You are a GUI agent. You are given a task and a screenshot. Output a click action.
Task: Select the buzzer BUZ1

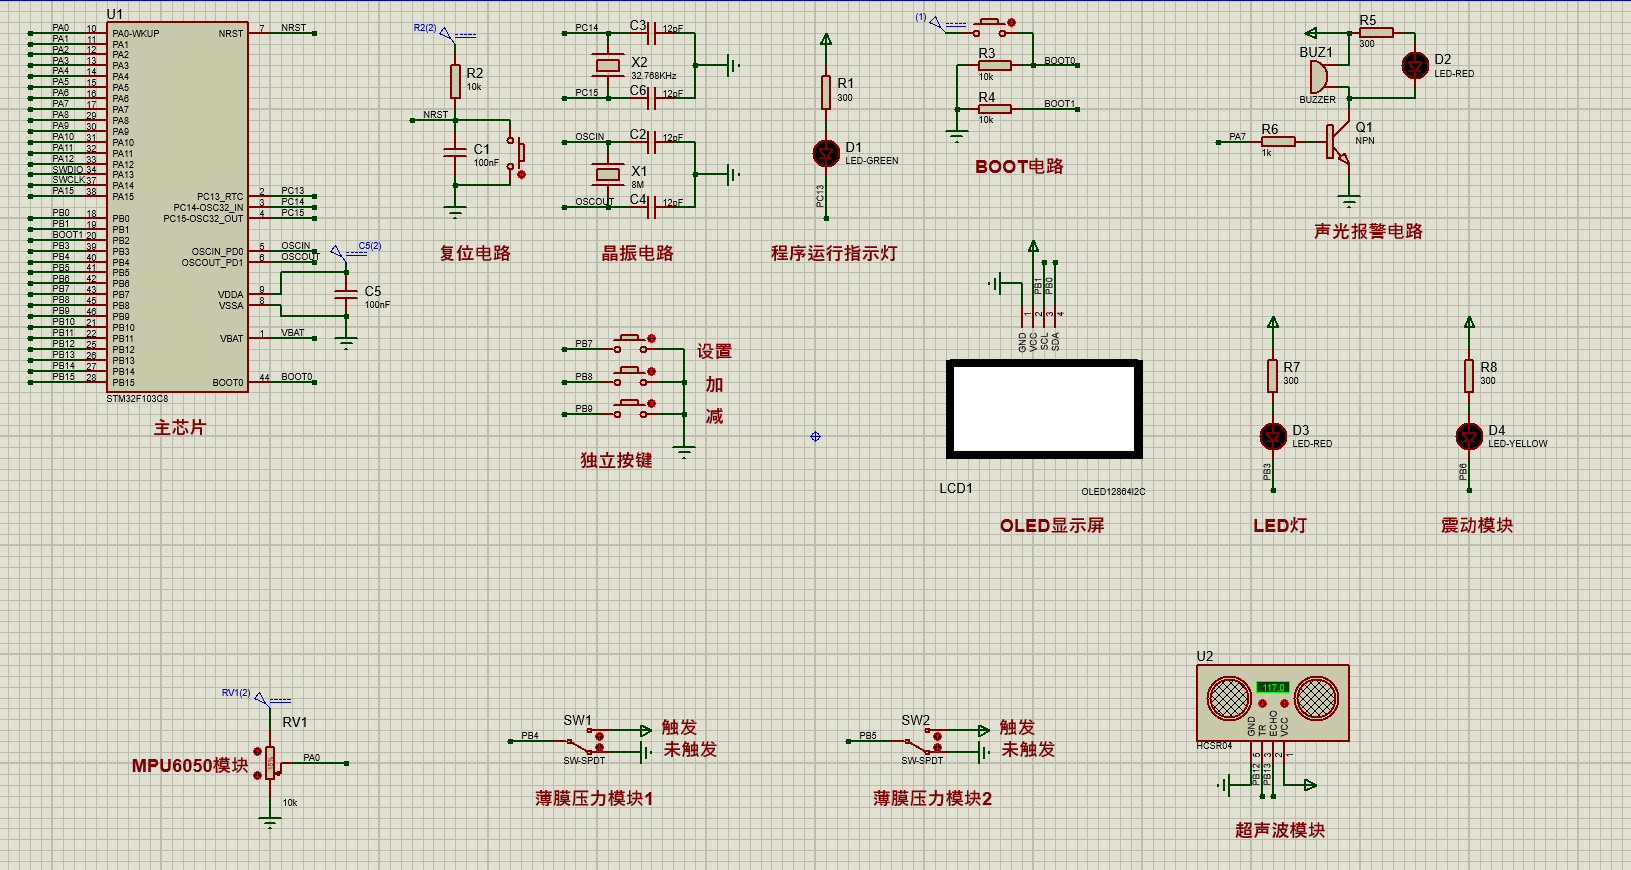1318,77
